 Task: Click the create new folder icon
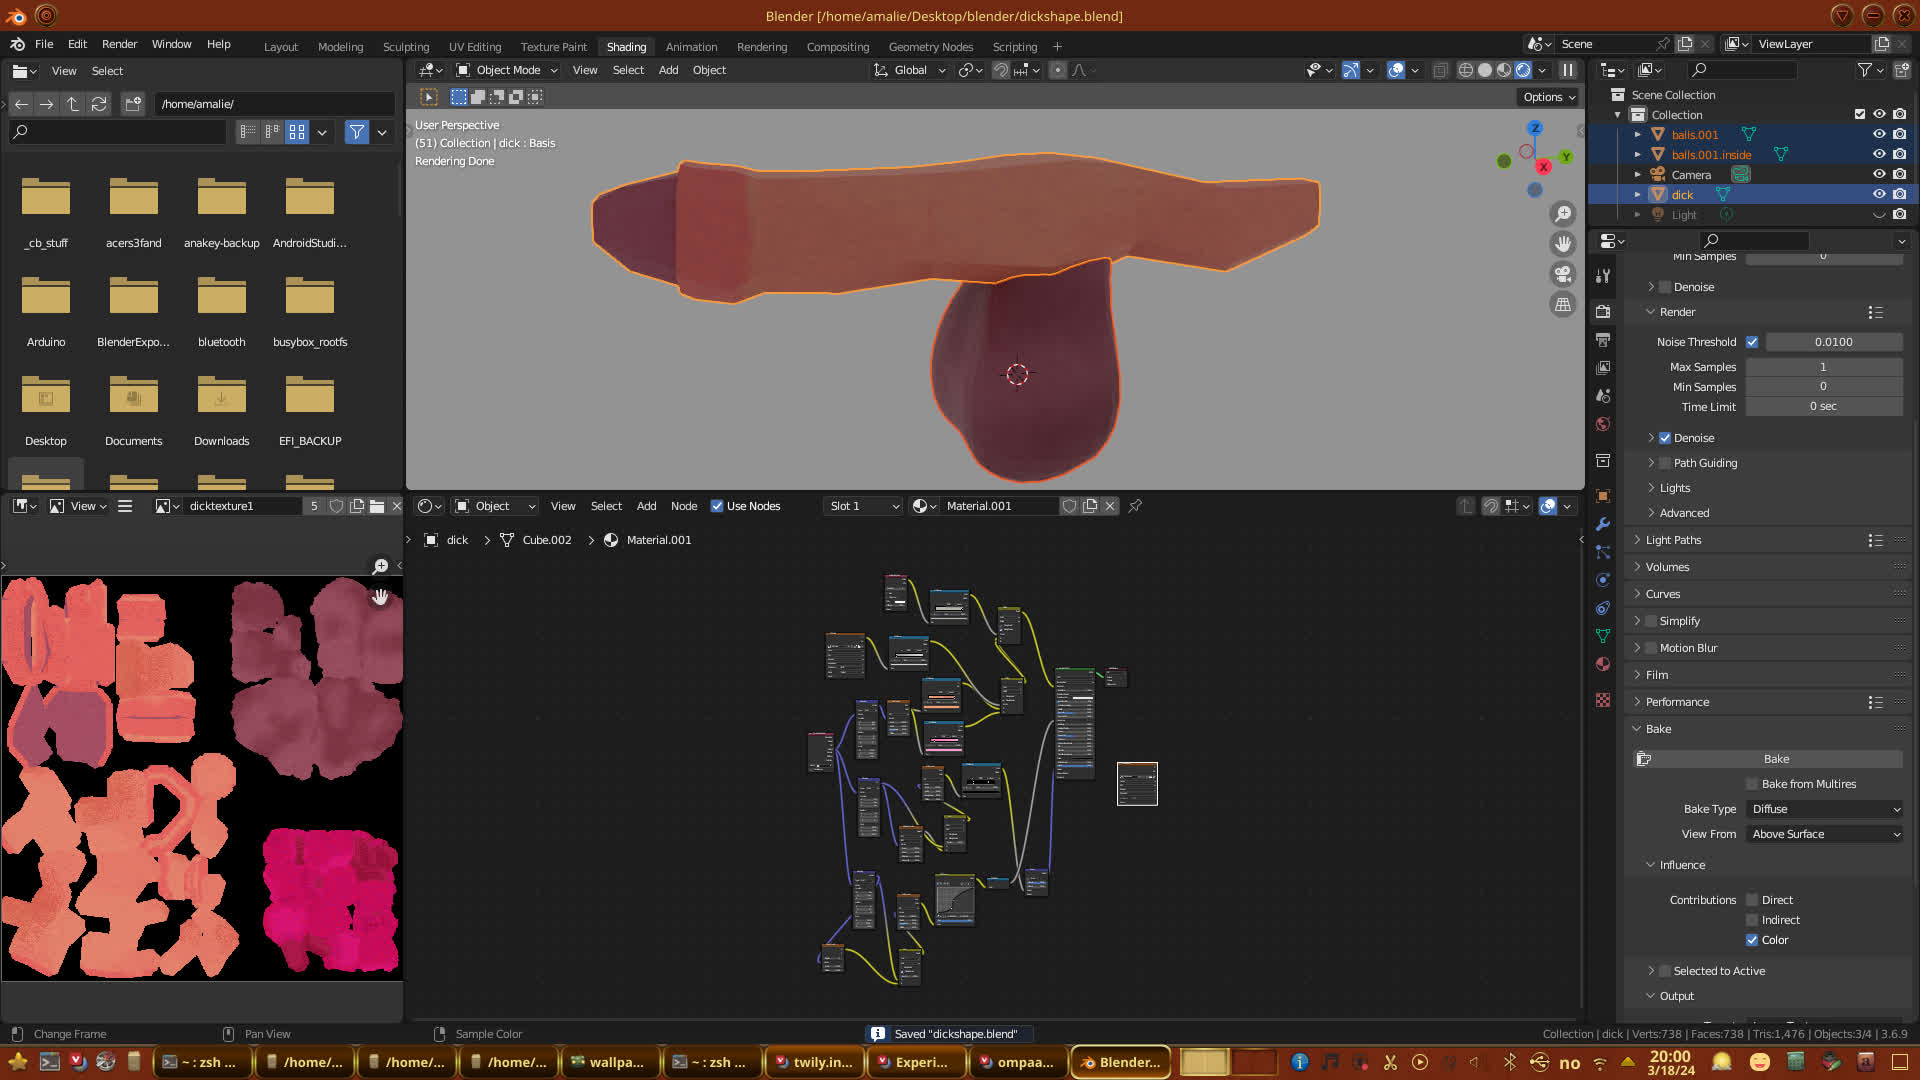(132, 104)
